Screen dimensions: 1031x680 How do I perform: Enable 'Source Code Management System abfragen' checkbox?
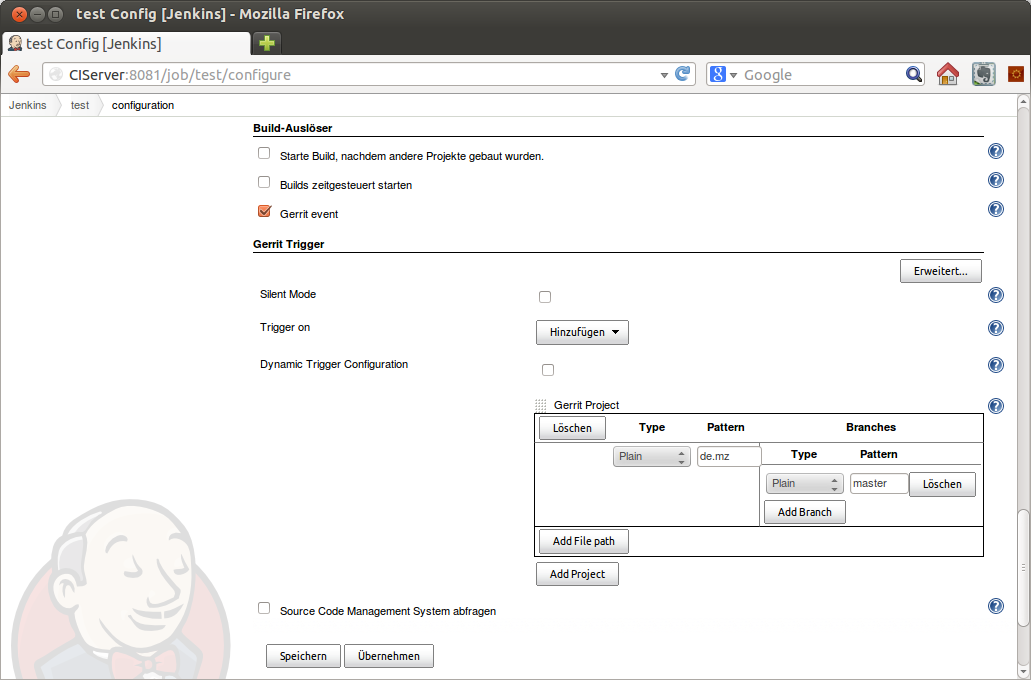(x=264, y=608)
